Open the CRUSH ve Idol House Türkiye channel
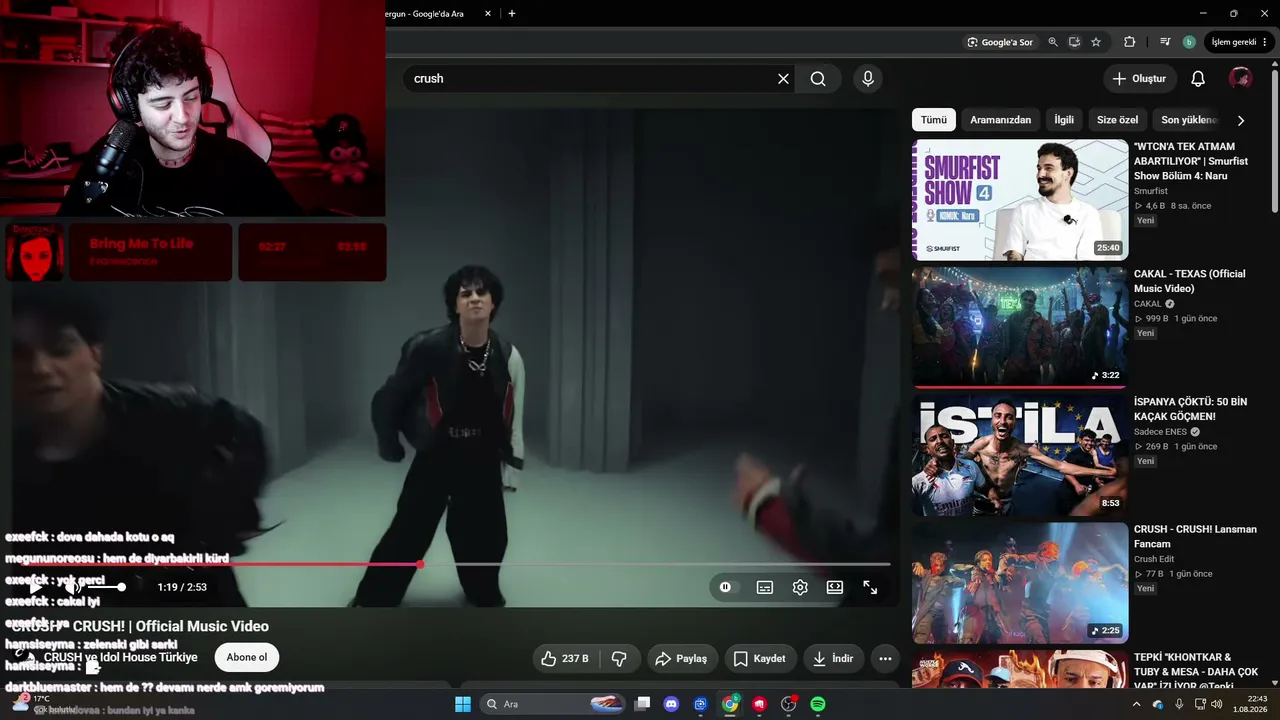The width and height of the screenshot is (1280, 720). pos(121,657)
